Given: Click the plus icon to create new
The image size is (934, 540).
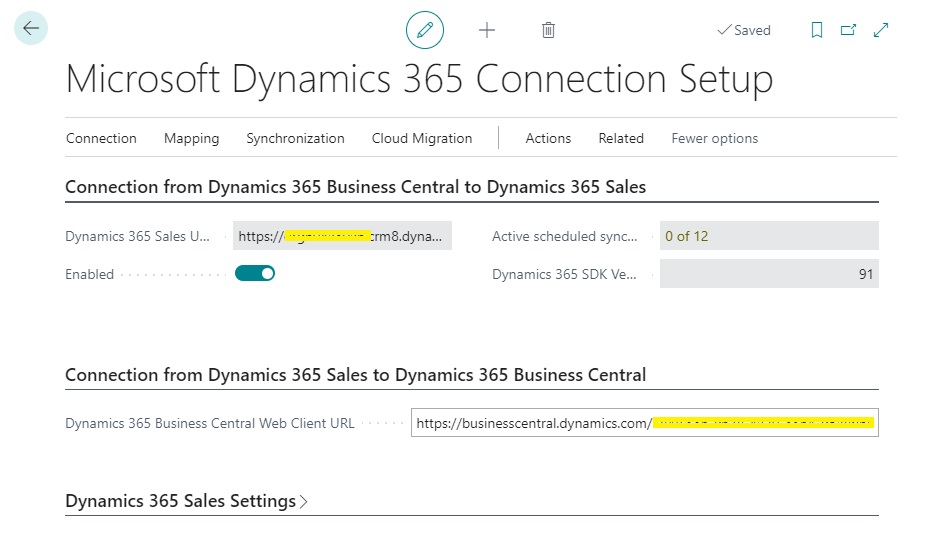Looking at the screenshot, I should click(487, 30).
